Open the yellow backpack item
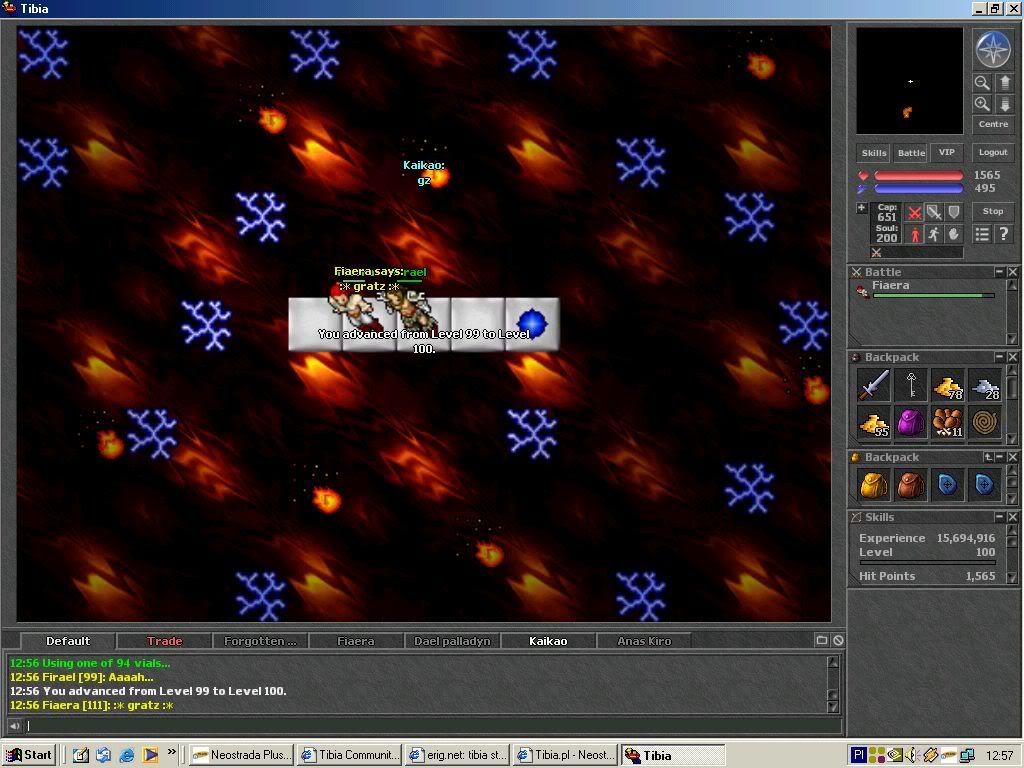The image size is (1024, 768). [874, 485]
